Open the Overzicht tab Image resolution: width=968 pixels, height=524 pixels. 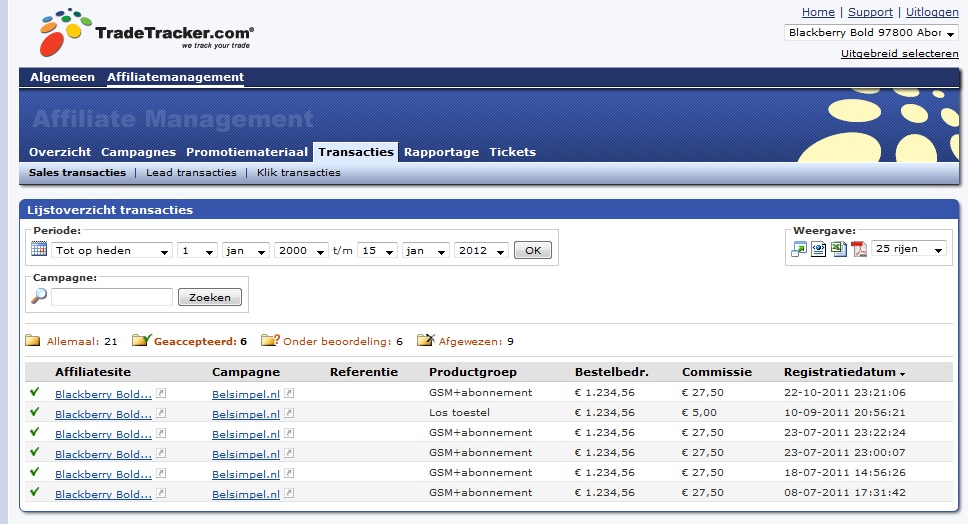coord(60,152)
